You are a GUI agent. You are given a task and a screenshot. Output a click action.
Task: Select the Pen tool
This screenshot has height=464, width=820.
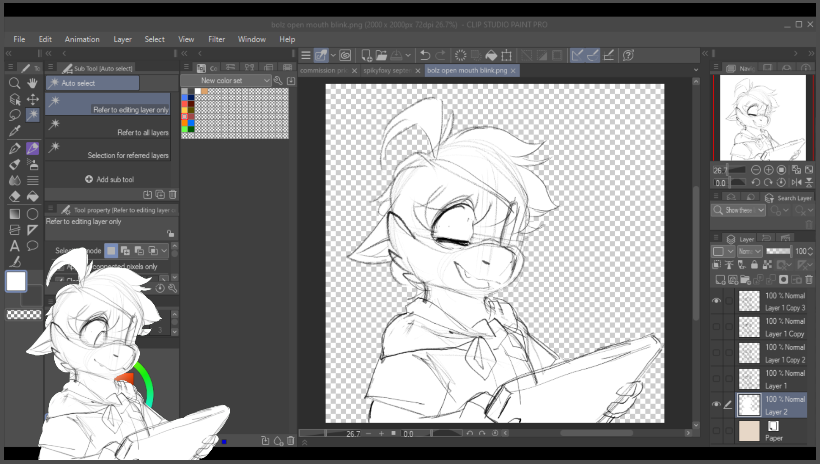pos(15,149)
